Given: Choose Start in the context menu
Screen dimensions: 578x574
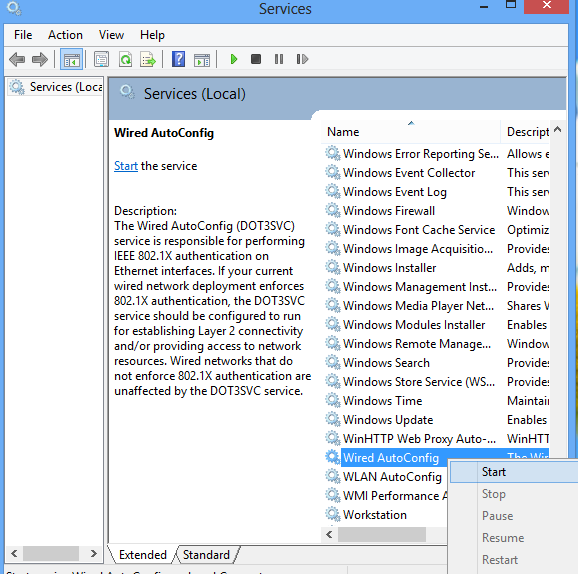Looking at the screenshot, I should [514, 472].
